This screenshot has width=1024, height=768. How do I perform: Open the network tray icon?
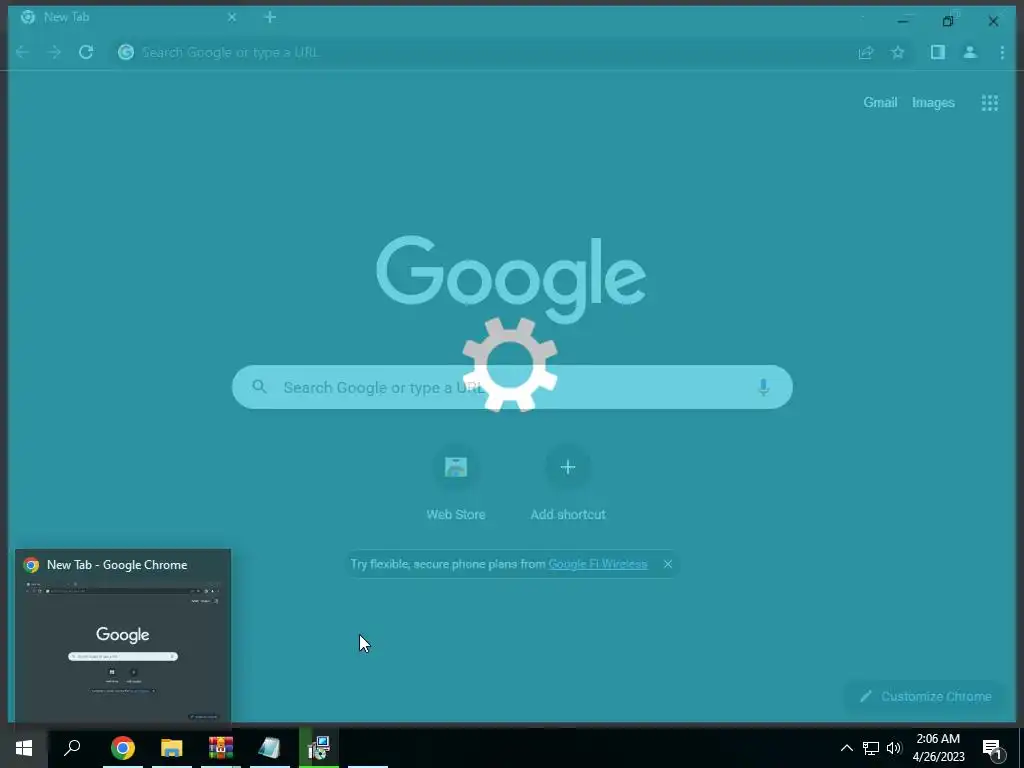click(x=871, y=748)
